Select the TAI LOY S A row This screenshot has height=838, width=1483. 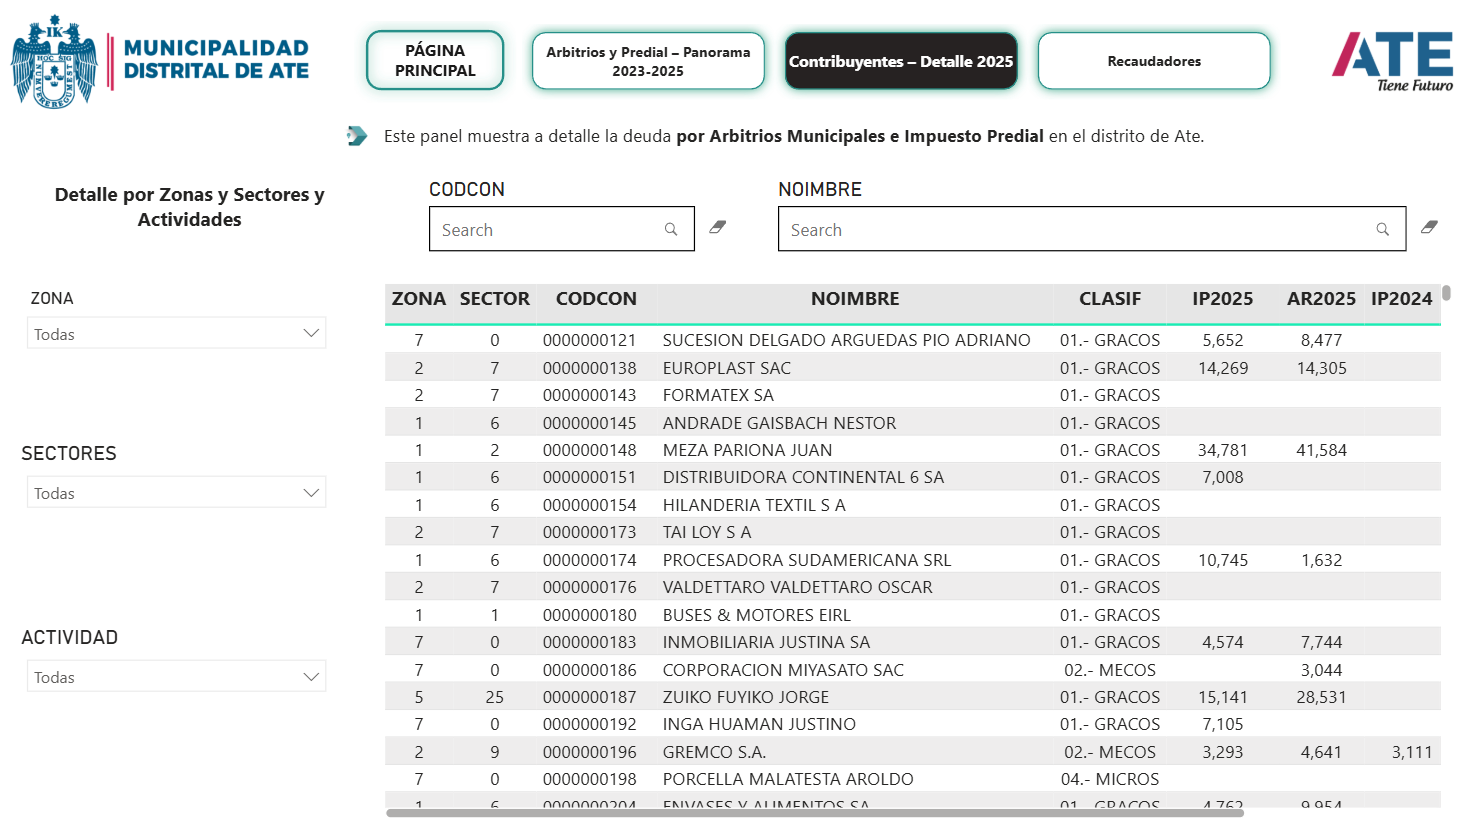(x=913, y=532)
